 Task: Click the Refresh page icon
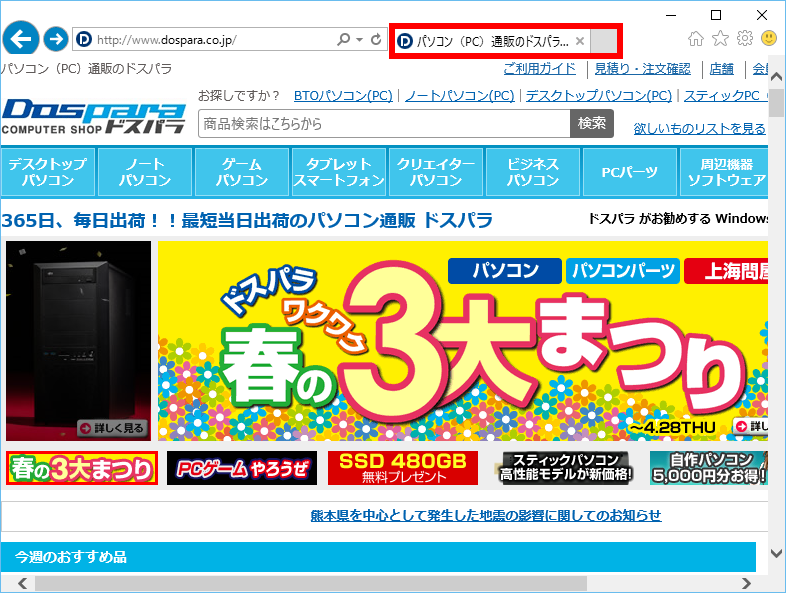pos(376,39)
